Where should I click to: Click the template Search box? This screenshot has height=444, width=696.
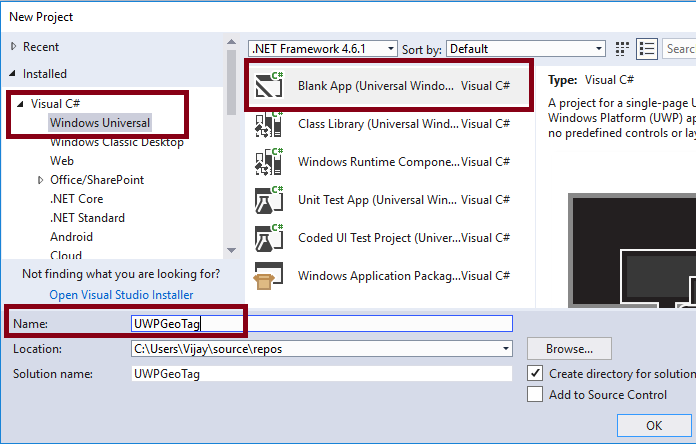679,48
